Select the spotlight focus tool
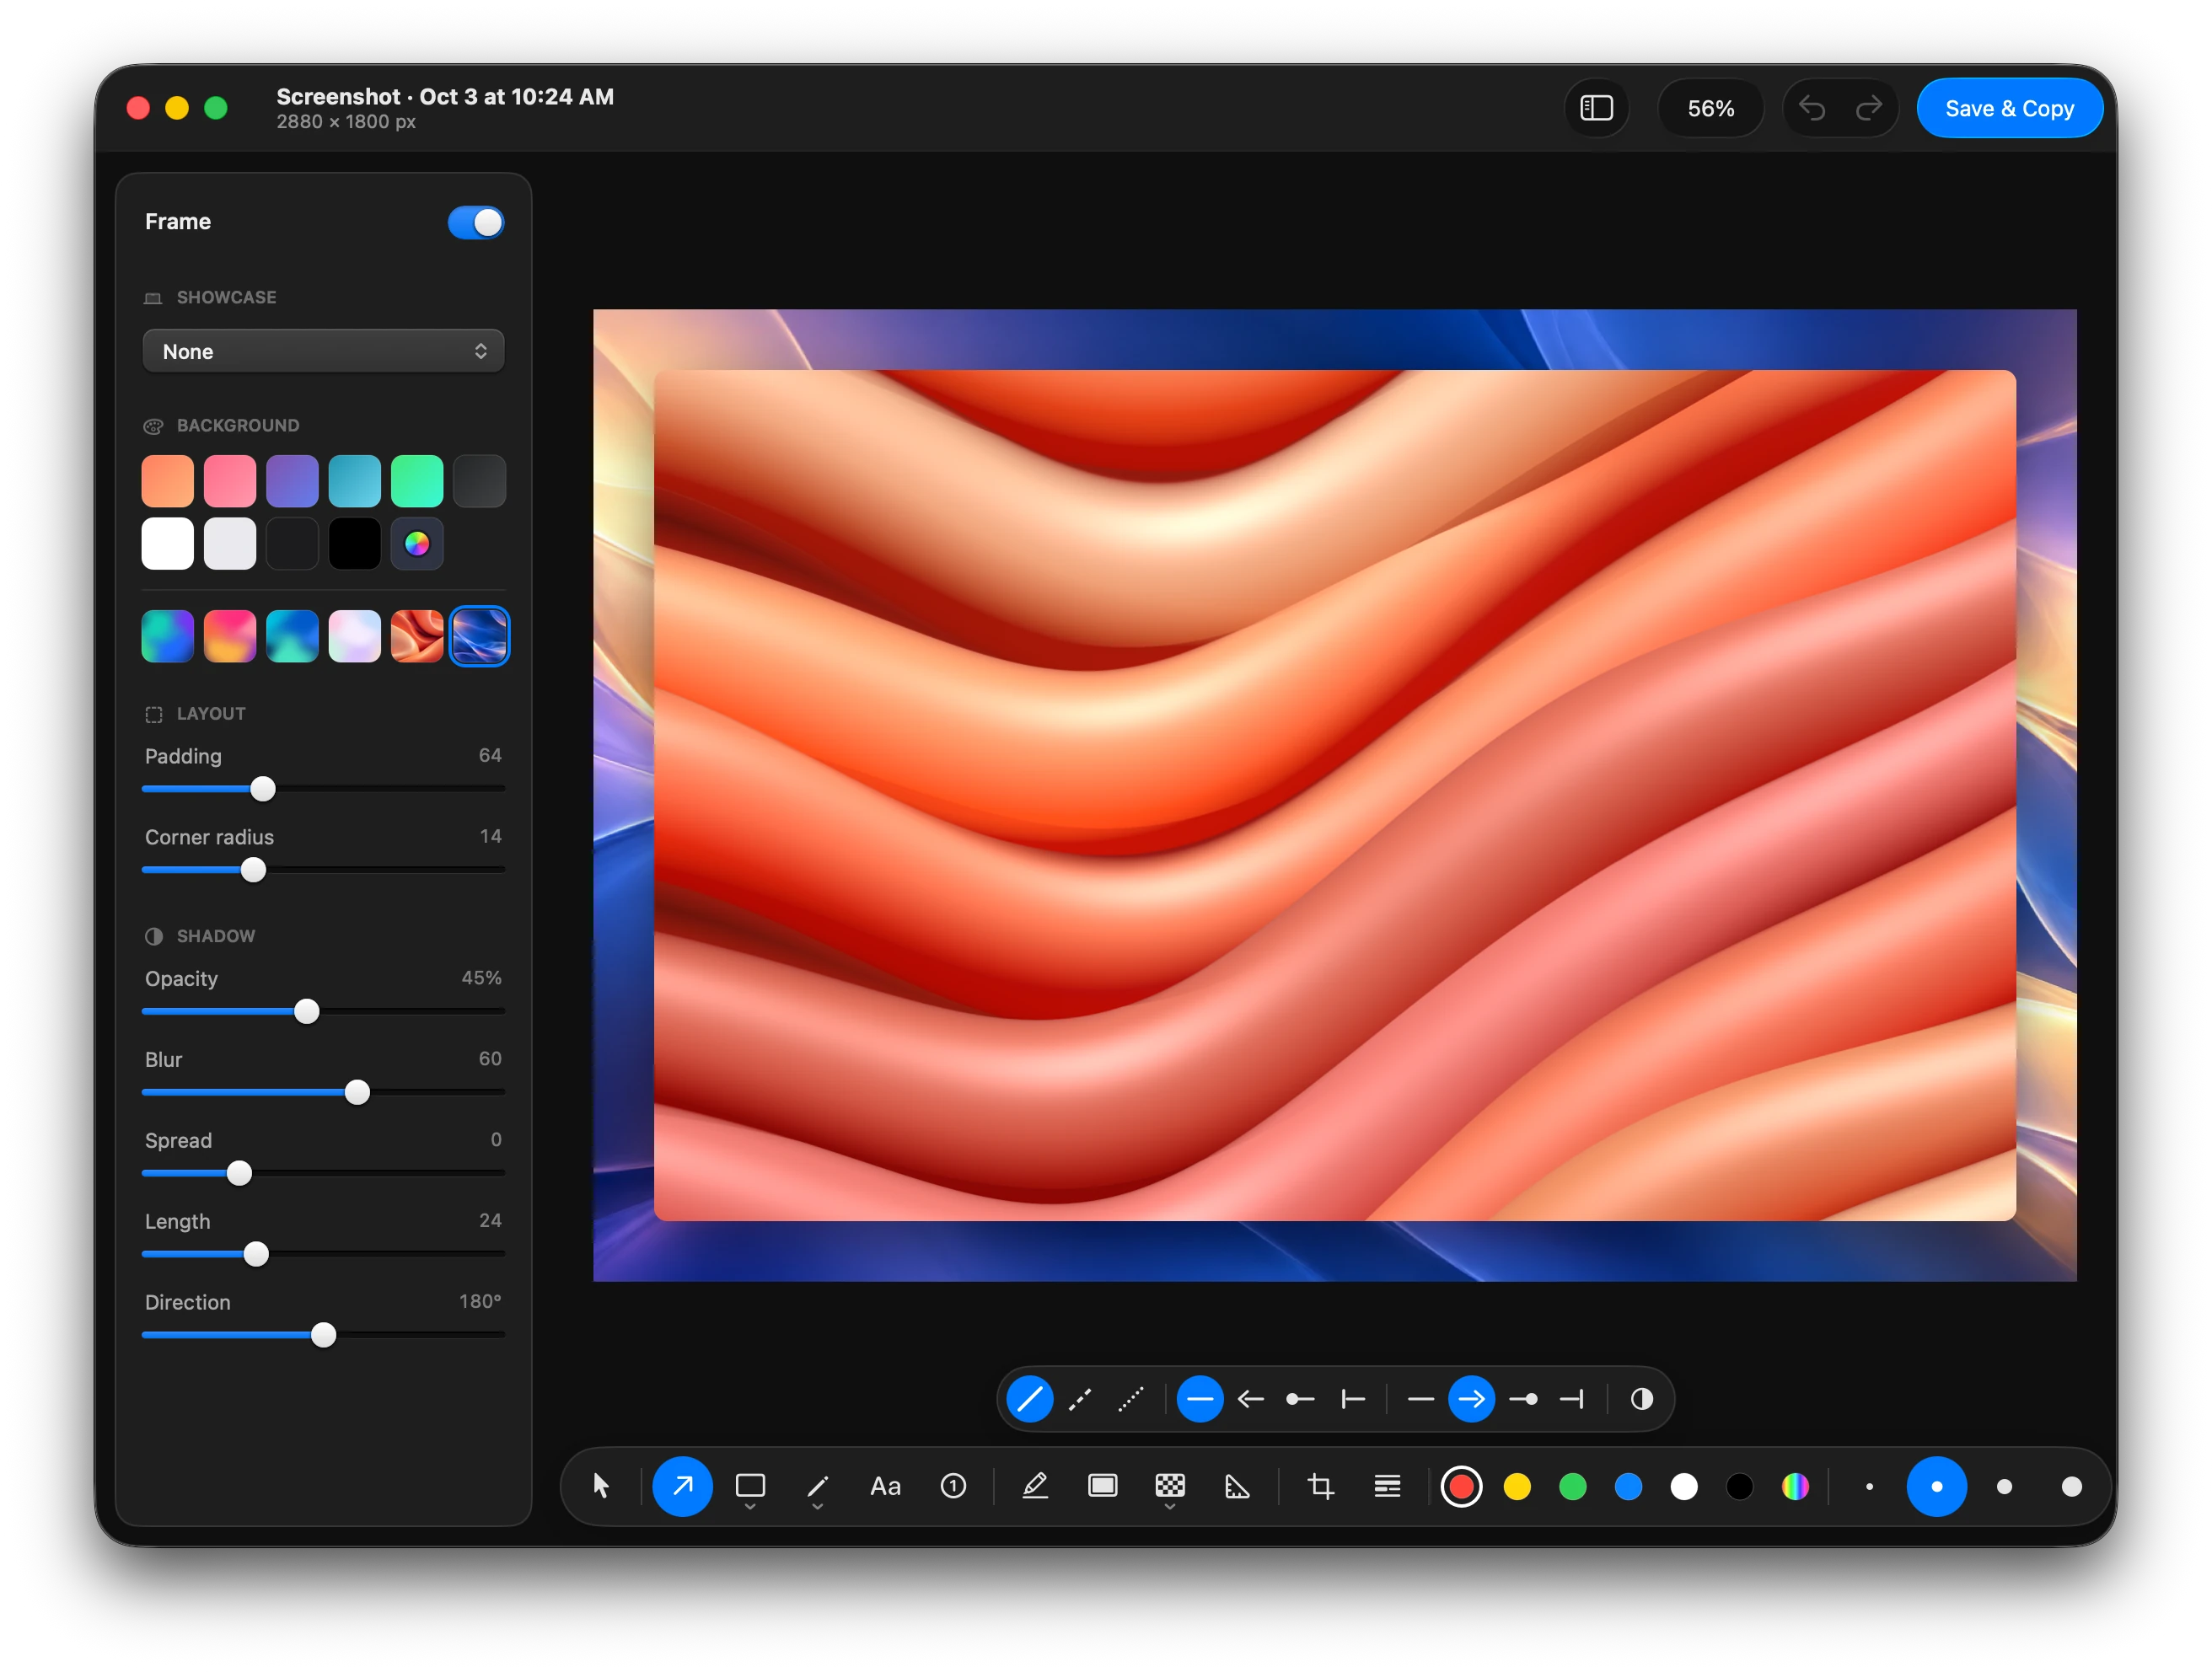The height and width of the screenshot is (1672, 2212). point(1103,1486)
